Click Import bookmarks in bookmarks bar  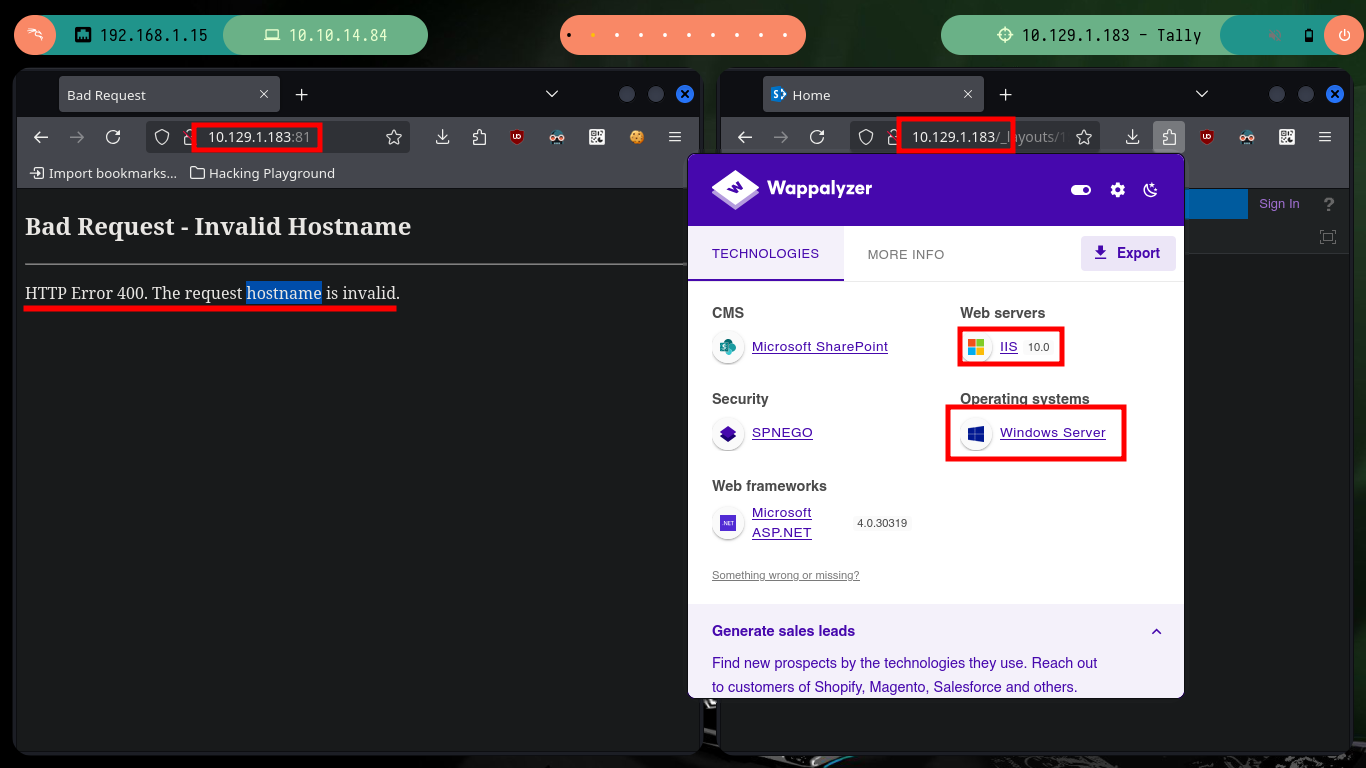104,173
